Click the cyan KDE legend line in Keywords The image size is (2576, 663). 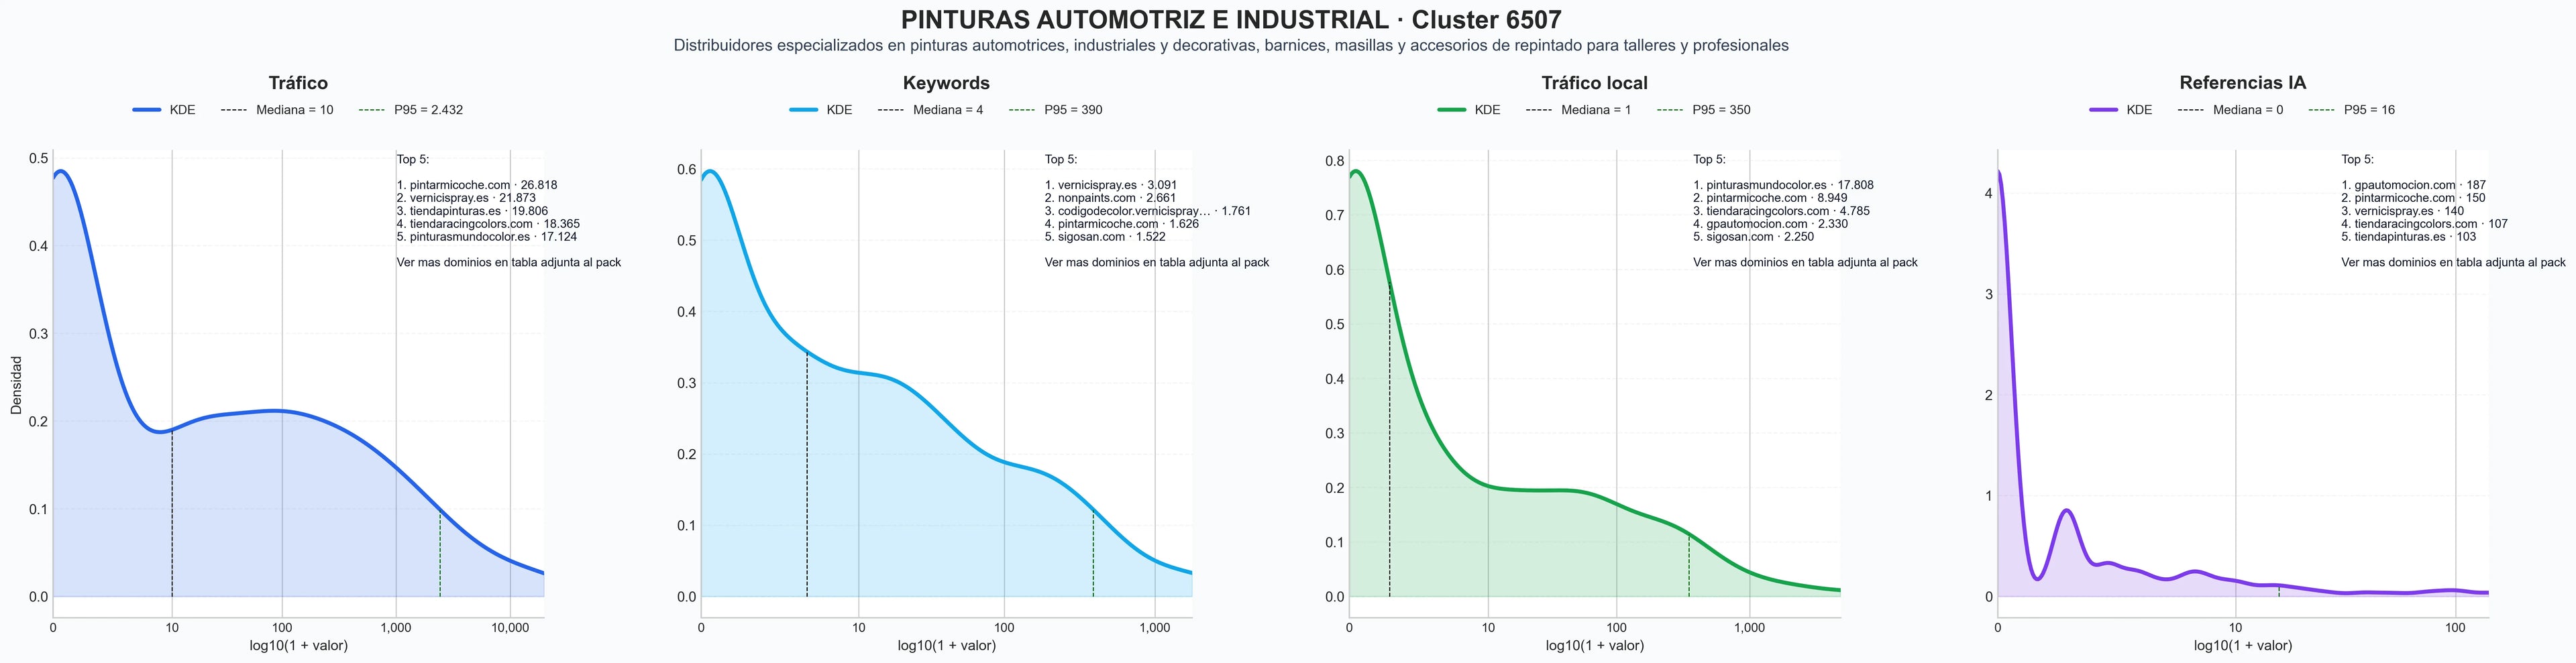point(804,110)
